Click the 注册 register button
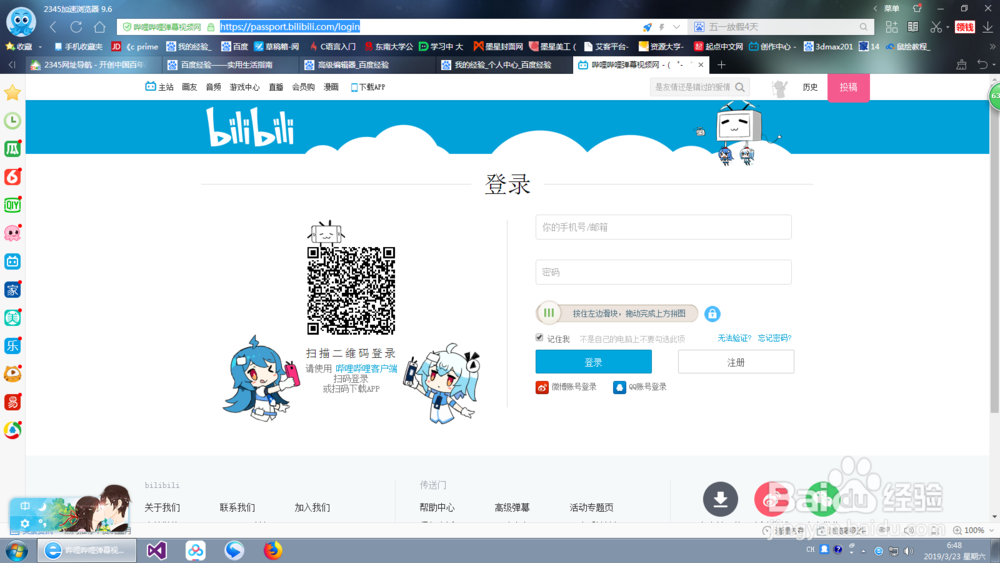Screen dimensions: 1000x563 click(x=736, y=362)
